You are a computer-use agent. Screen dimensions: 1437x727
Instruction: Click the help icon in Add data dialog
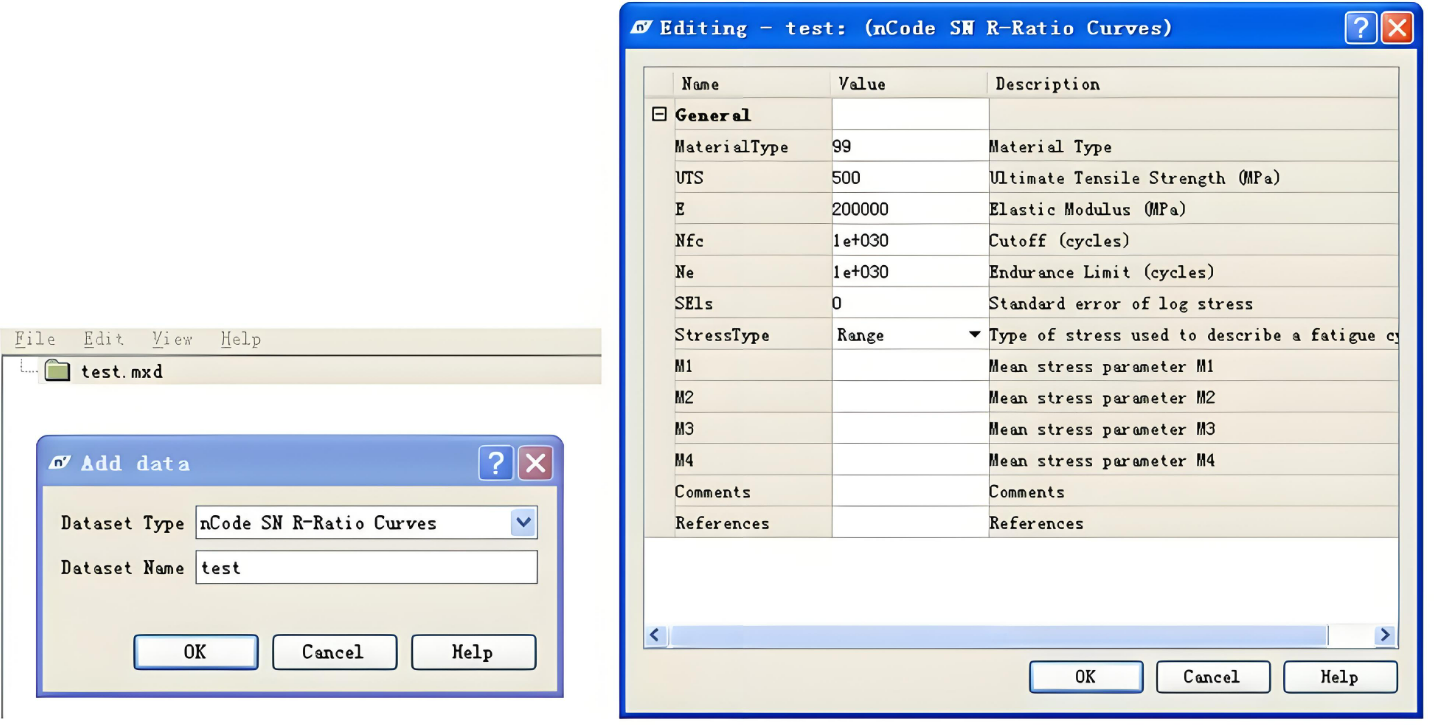pyautogui.click(x=496, y=463)
